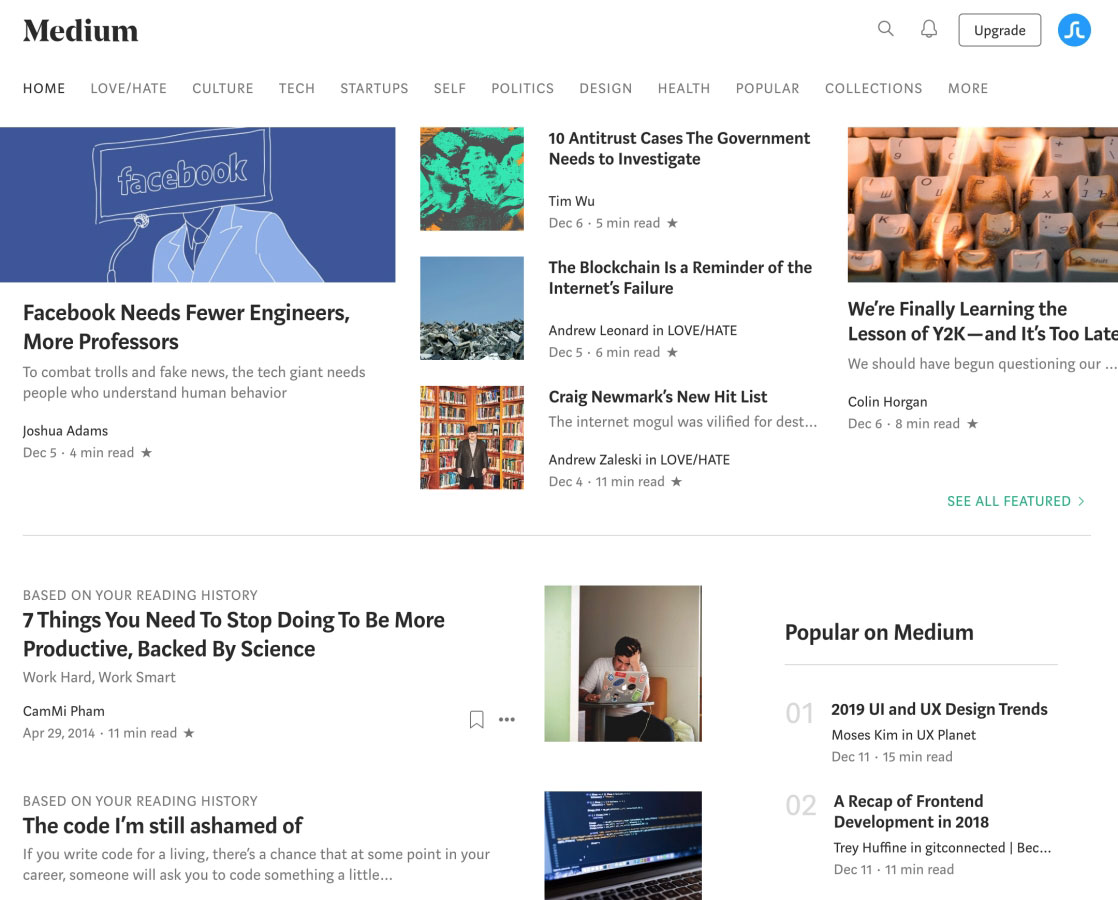Click star beside Tim Wu's 5 min read
This screenshot has width=1118, height=900.
tap(672, 223)
